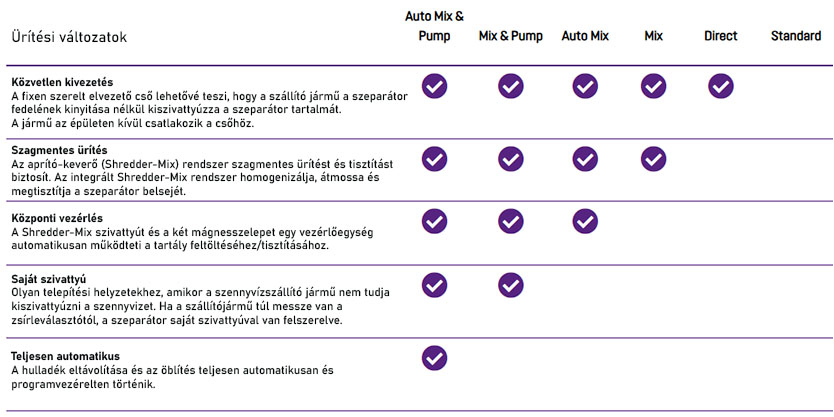This screenshot has height=417, width=834.
Task: Click Közvetlen kivezetés checkmark under Auto Mix
Action: tap(585, 86)
